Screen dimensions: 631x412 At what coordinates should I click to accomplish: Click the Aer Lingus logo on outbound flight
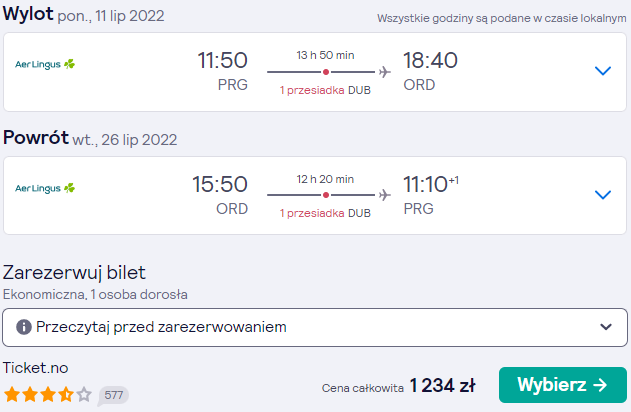pyautogui.click(x=45, y=64)
